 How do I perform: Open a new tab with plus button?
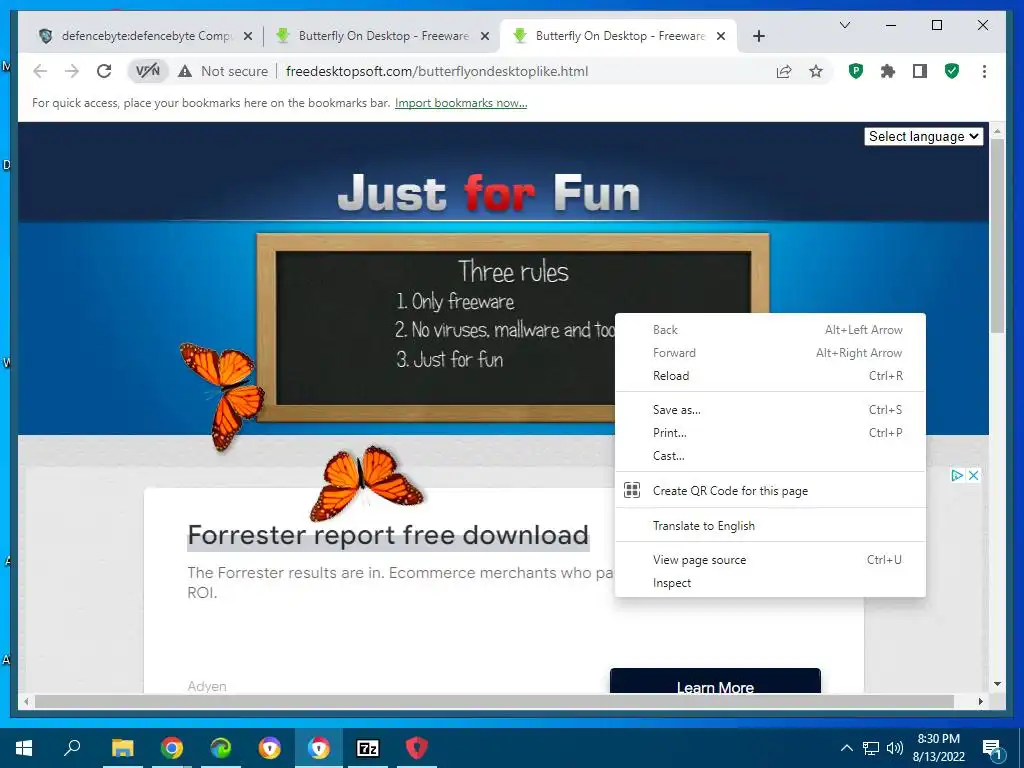click(758, 36)
